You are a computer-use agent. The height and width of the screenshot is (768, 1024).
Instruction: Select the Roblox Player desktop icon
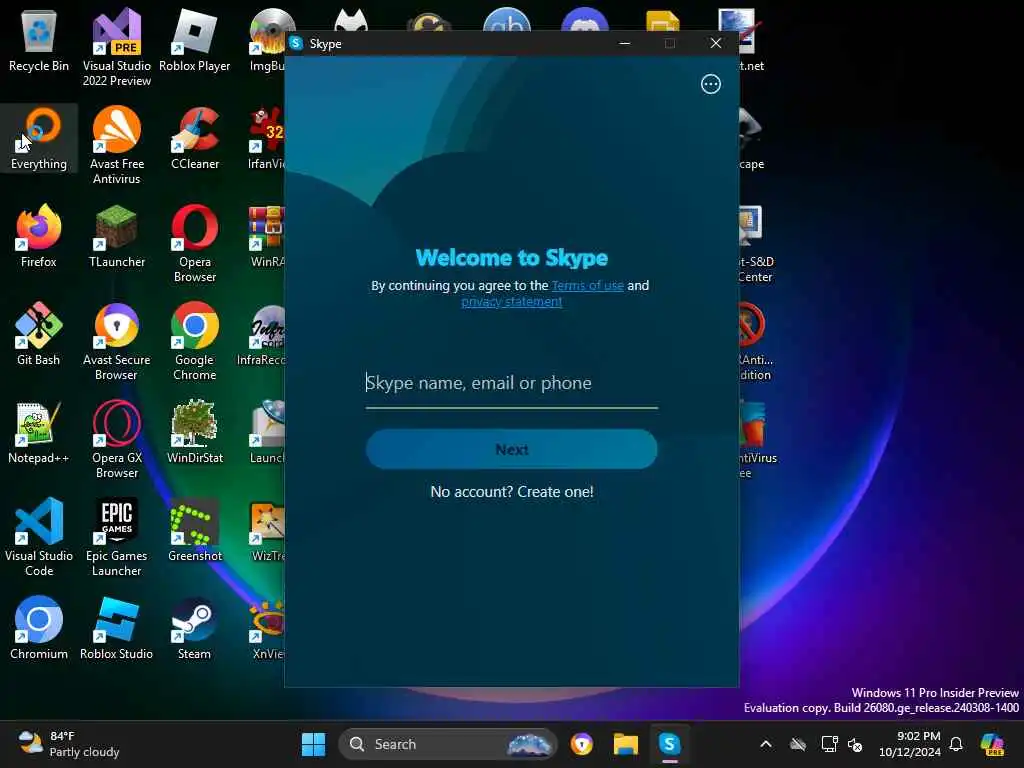[195, 40]
